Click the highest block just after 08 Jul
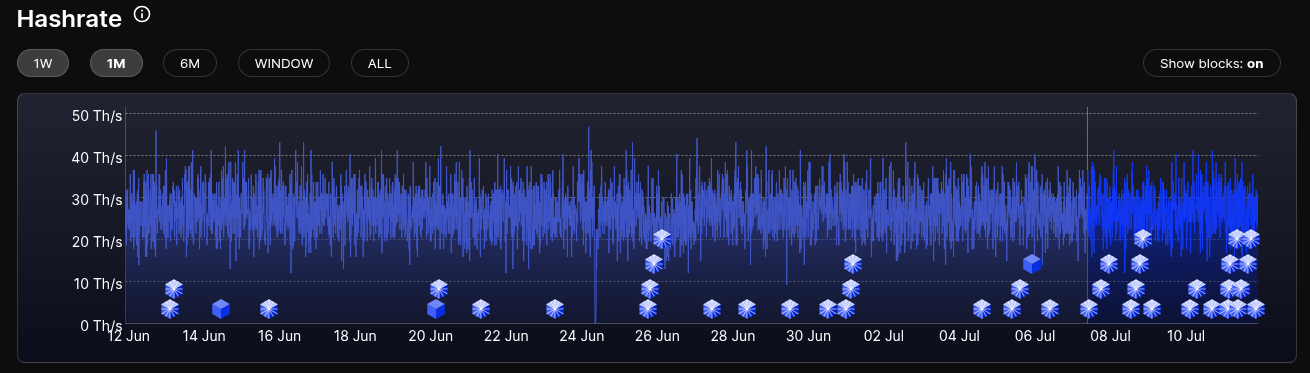The width and height of the screenshot is (1310, 373). tap(1109, 264)
